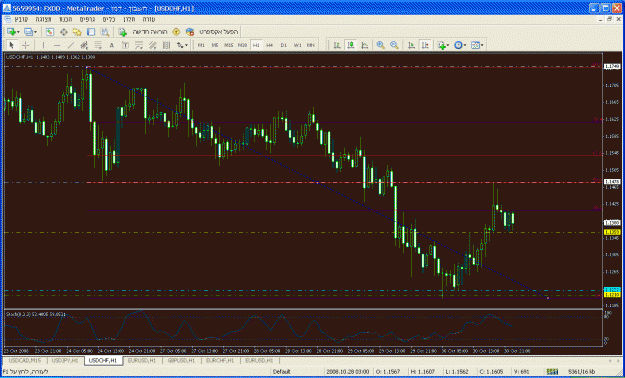
Task: Switch timeframe to M5
Action: coord(215,45)
